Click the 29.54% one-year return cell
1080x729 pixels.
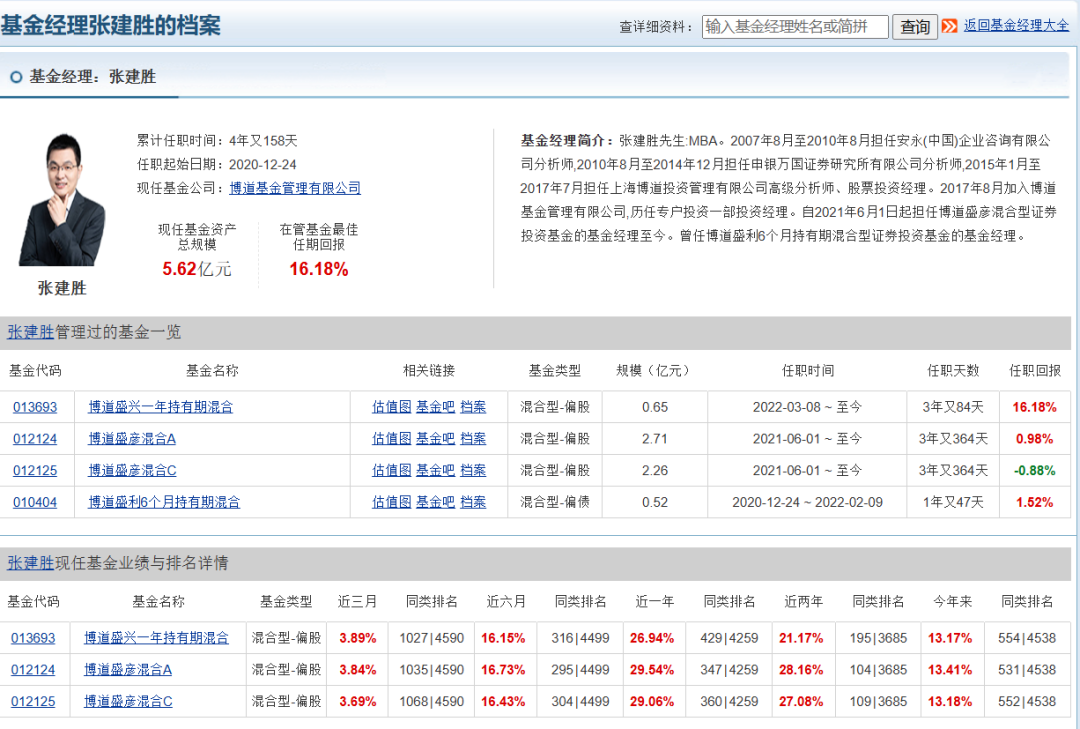coord(652,670)
